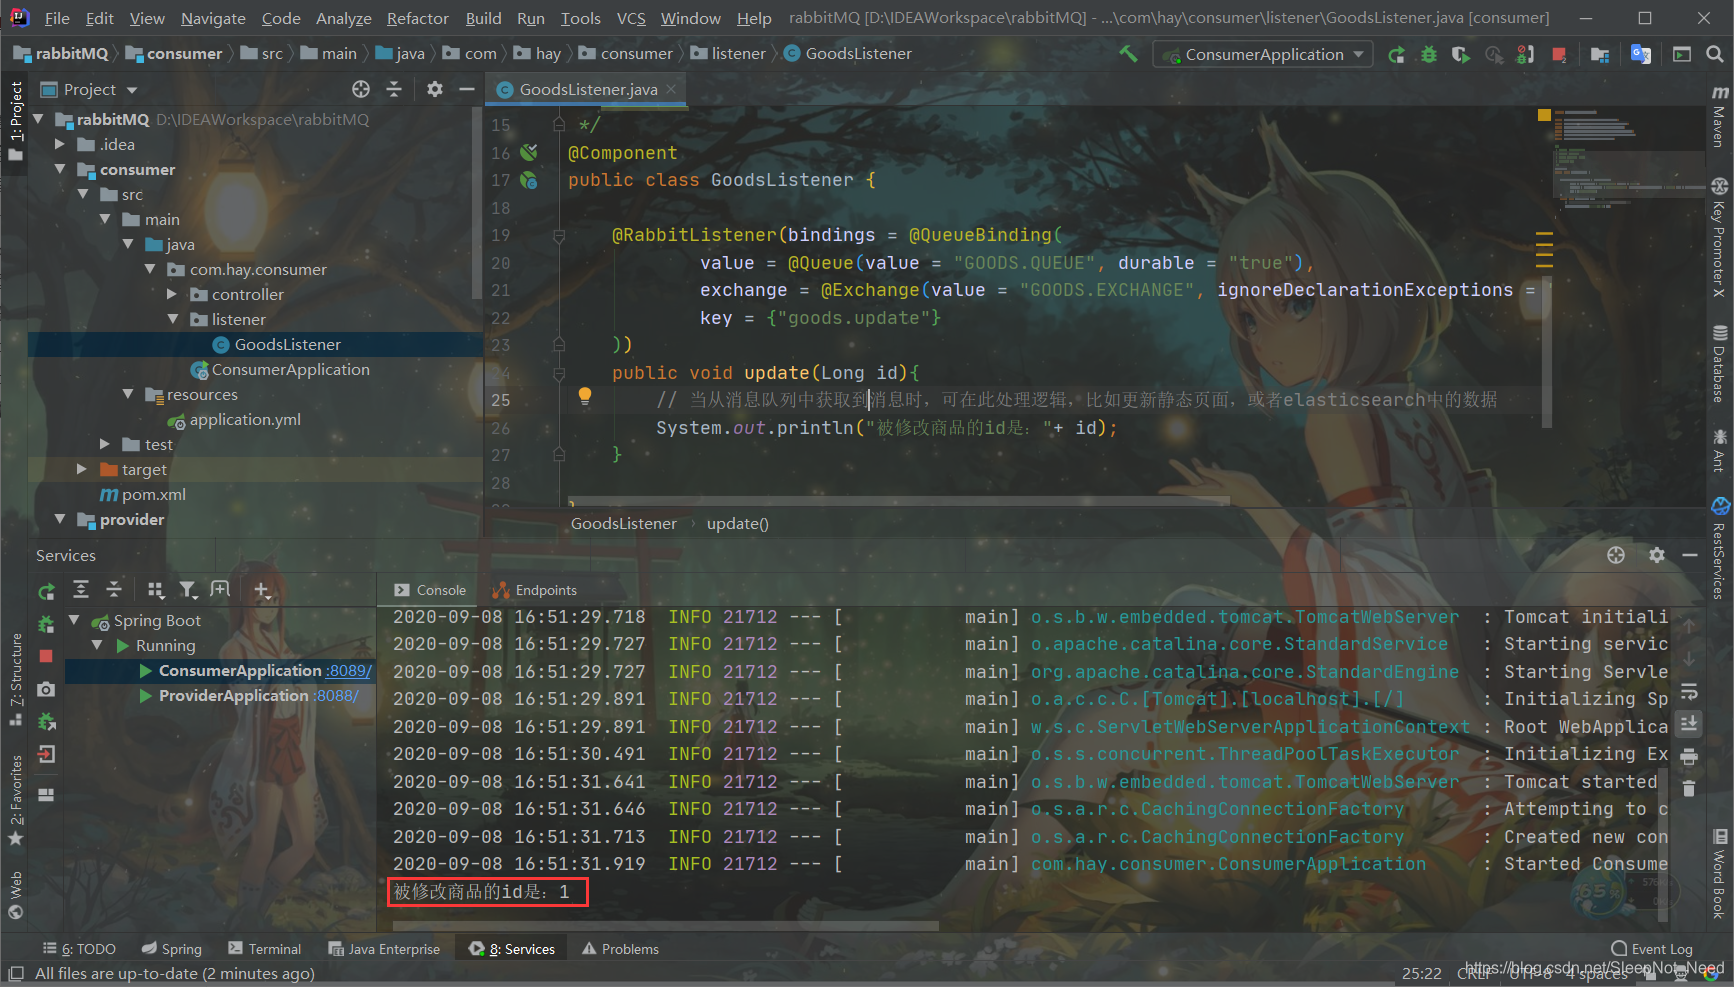Collapse the Spring Boot services node
Screen dimensions: 1734x987
74,620
